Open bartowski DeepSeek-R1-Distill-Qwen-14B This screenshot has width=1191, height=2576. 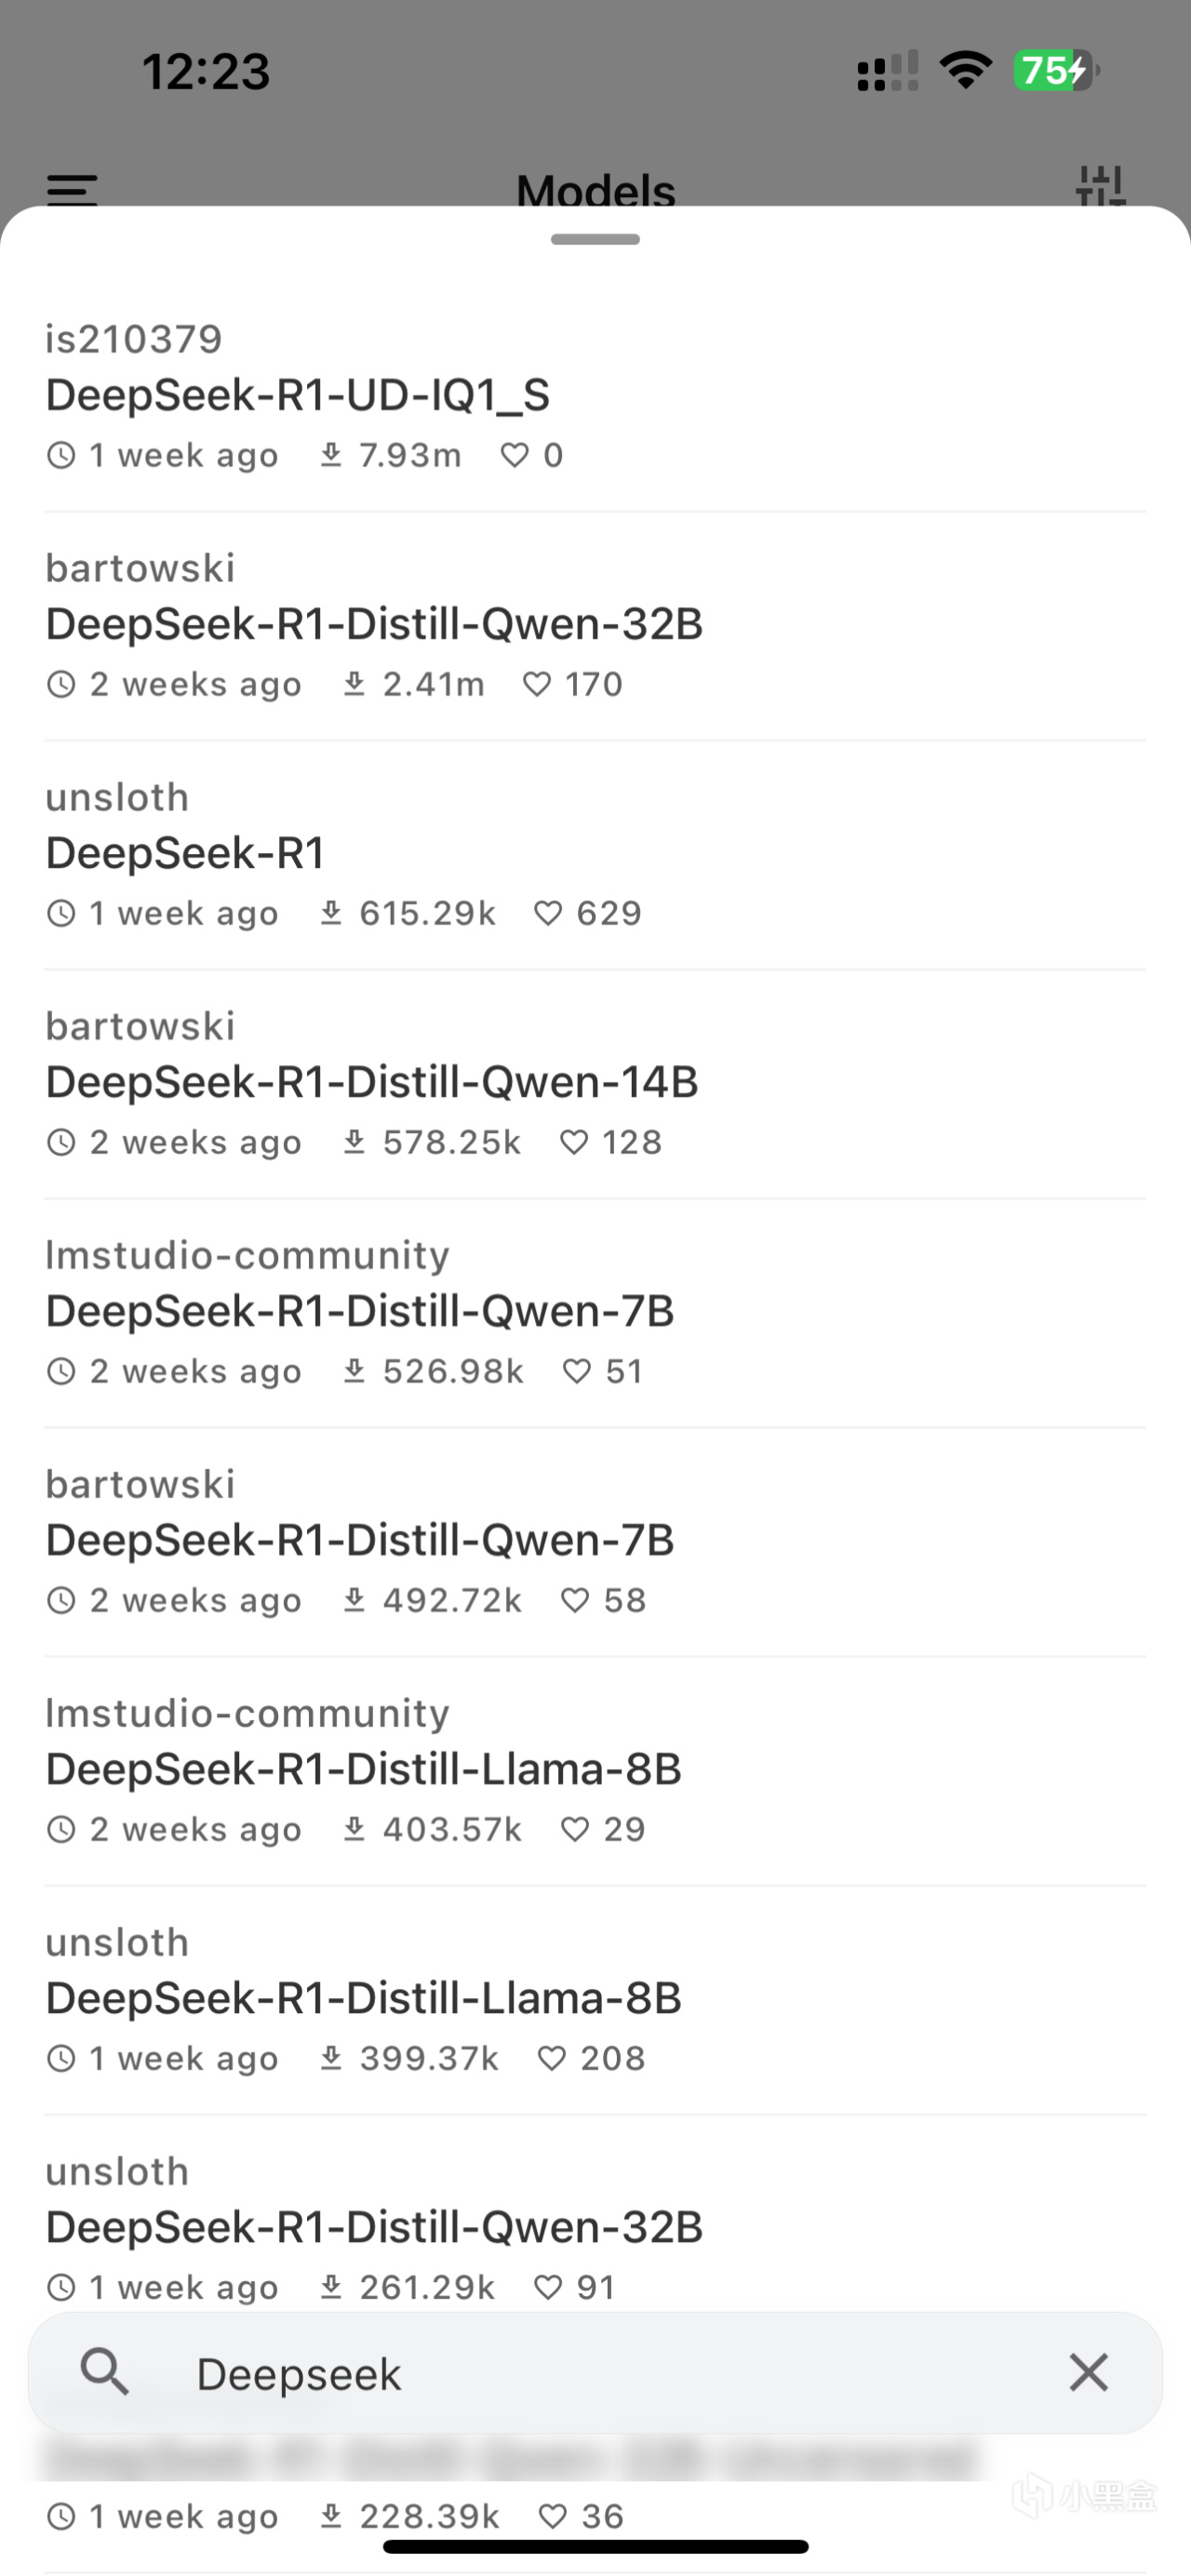coord(372,1083)
